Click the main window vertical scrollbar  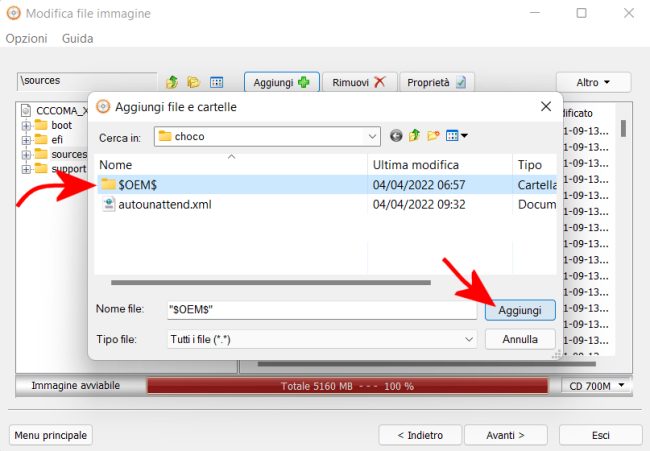(623, 128)
